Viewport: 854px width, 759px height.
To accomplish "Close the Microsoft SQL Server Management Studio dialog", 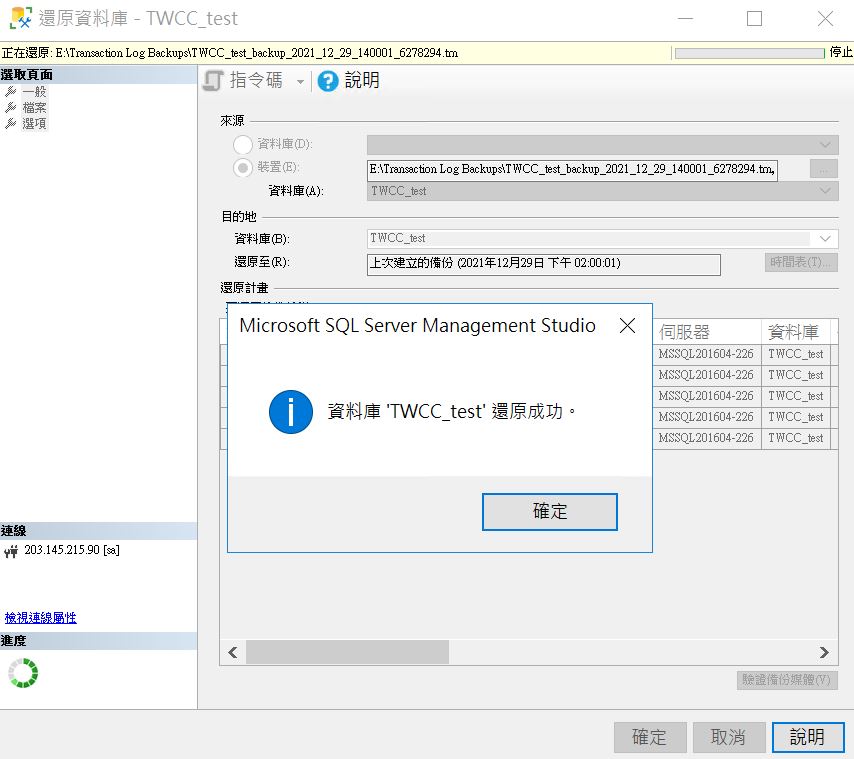I will pos(627,326).
